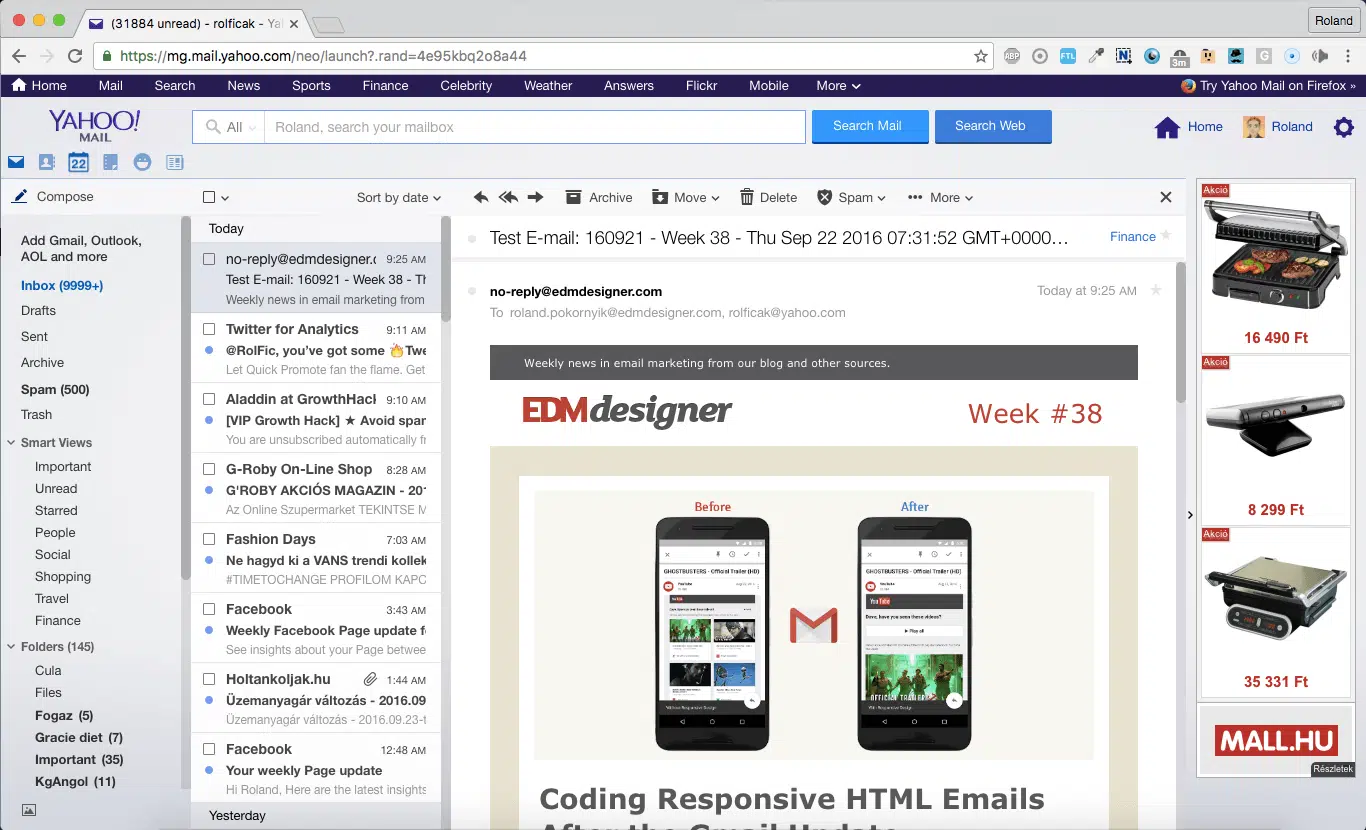Open the More menu in the top navigation
The width and height of the screenshot is (1366, 830).
pyautogui.click(x=838, y=86)
